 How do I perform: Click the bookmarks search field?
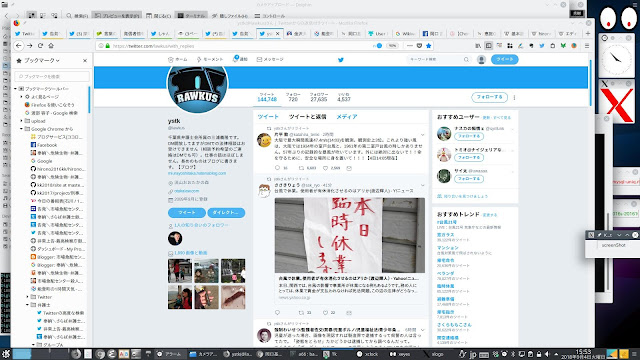[52, 76]
